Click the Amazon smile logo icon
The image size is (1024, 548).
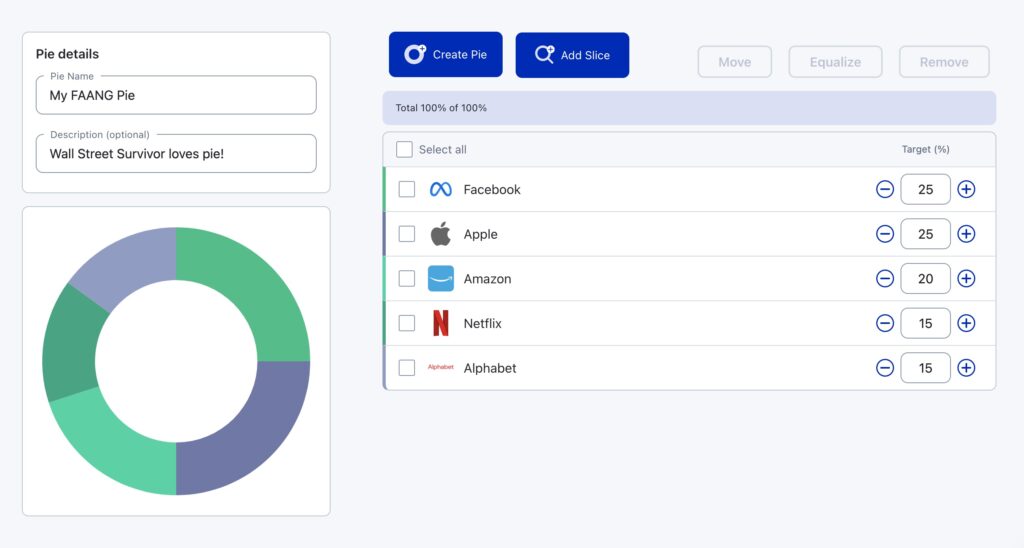441,278
